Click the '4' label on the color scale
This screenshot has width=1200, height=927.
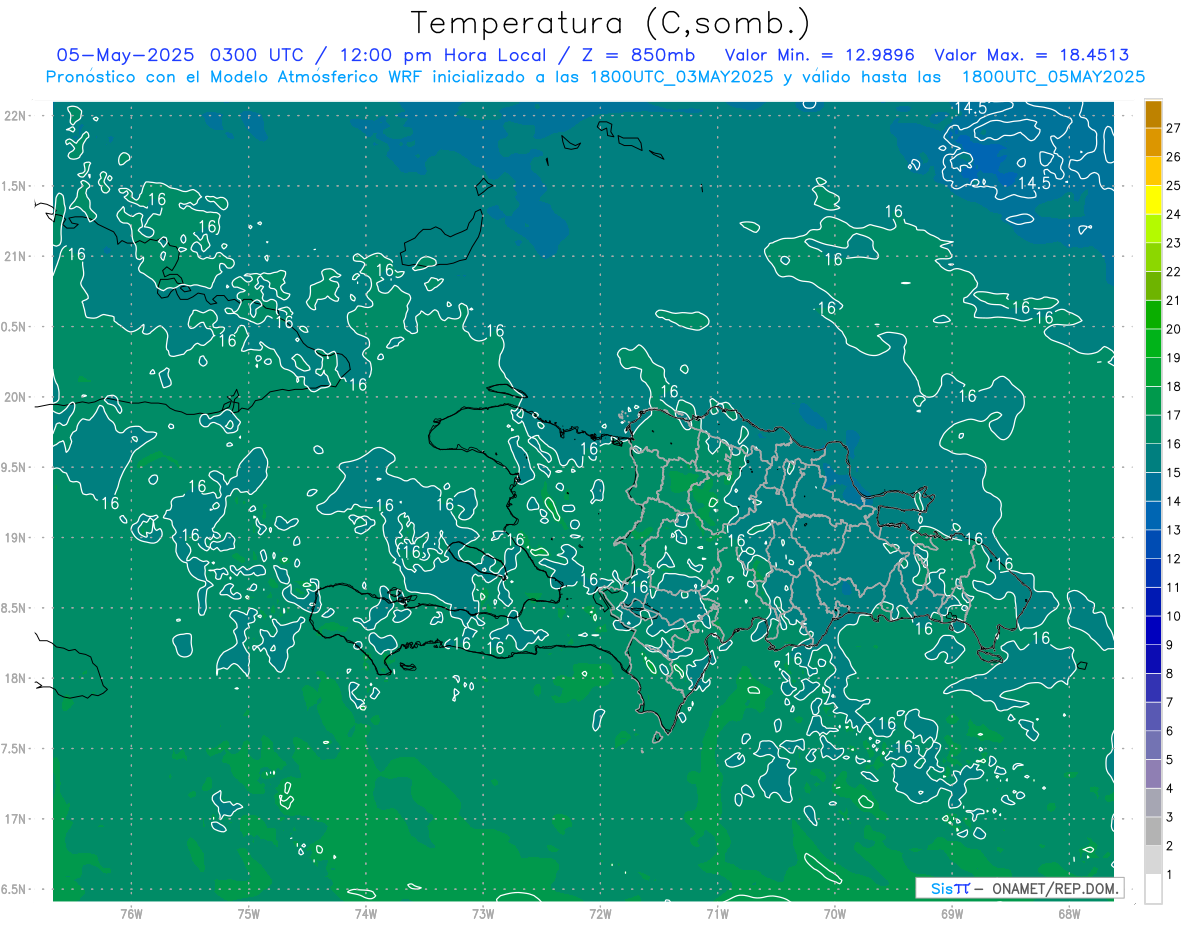point(1170,787)
